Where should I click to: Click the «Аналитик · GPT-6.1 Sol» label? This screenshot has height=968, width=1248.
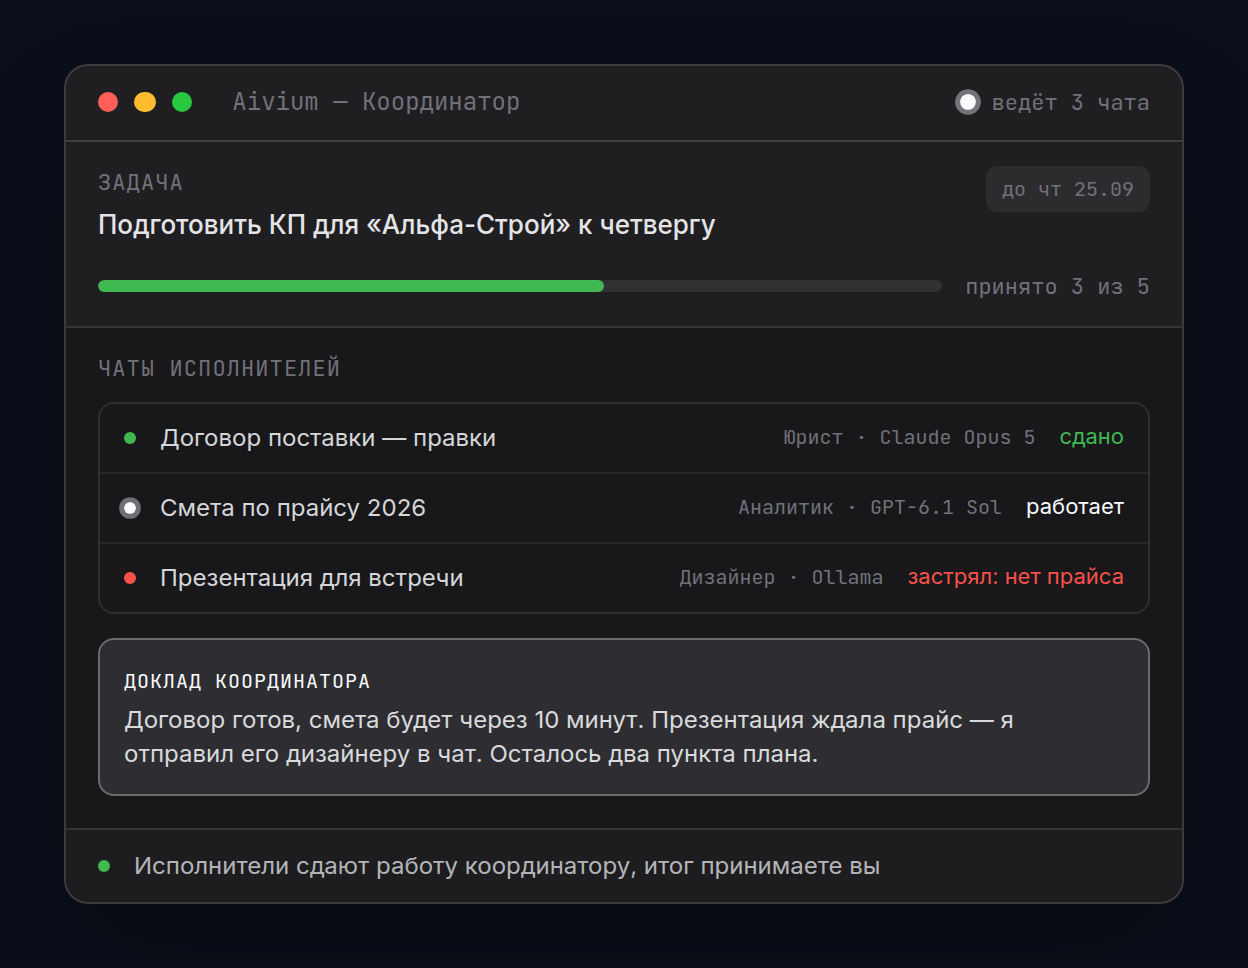pos(870,508)
